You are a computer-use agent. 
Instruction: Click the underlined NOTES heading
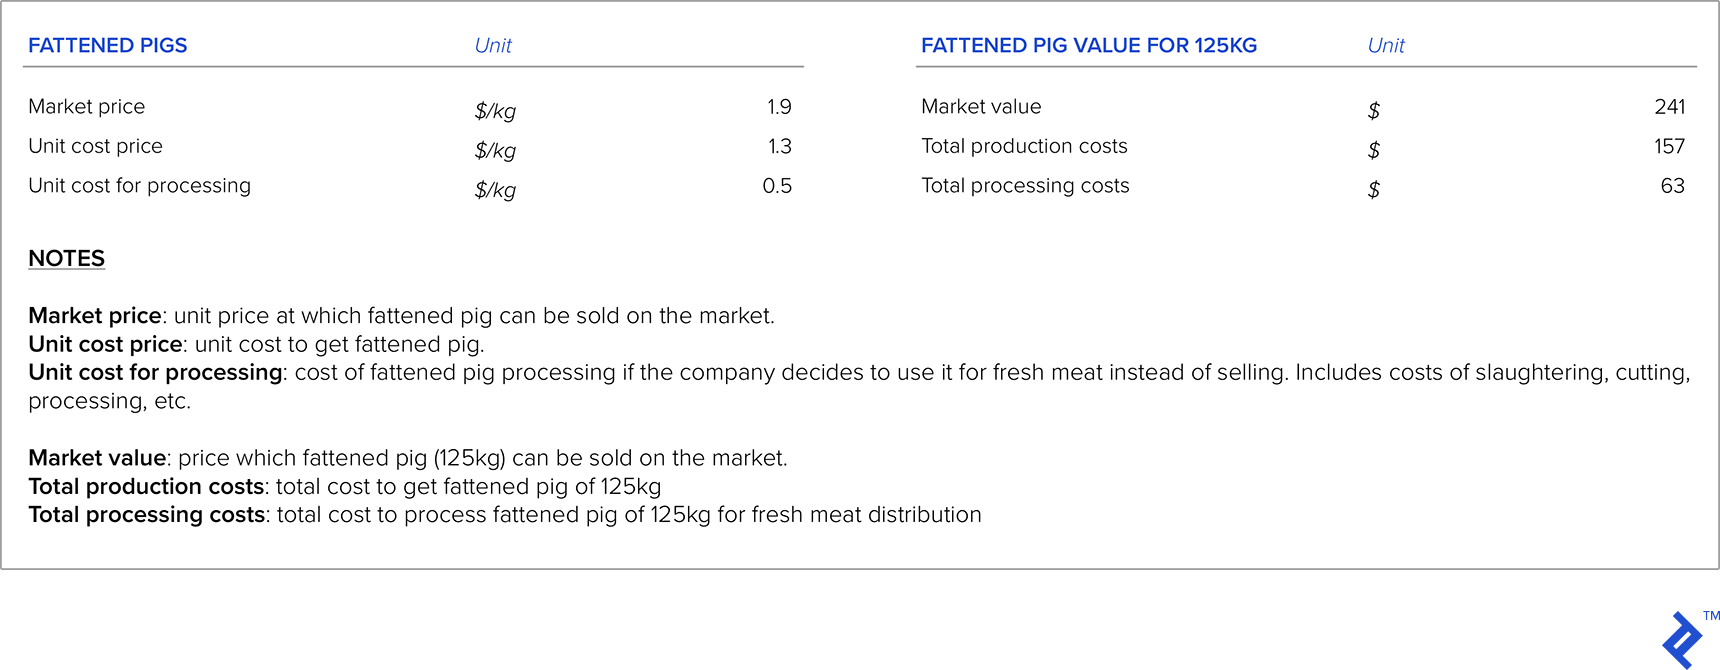tap(67, 259)
